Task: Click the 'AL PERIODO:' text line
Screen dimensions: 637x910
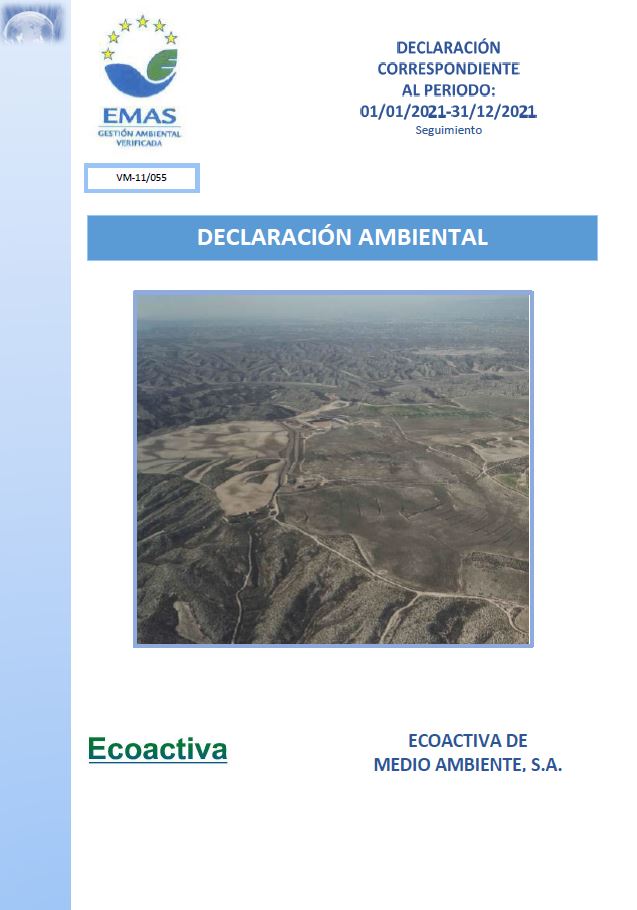Action: tap(448, 90)
